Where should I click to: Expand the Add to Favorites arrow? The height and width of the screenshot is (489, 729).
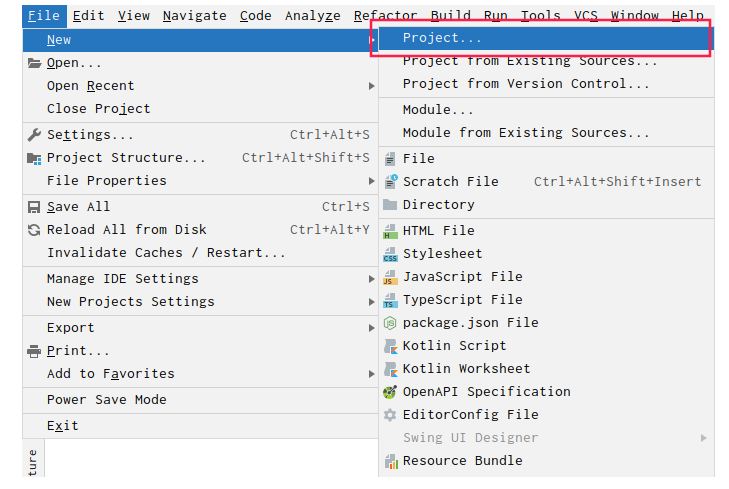point(371,374)
